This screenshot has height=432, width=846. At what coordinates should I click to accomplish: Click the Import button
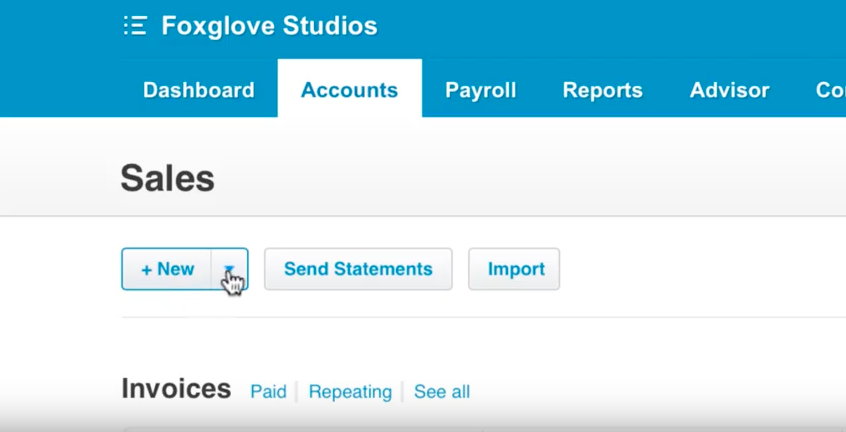514,269
